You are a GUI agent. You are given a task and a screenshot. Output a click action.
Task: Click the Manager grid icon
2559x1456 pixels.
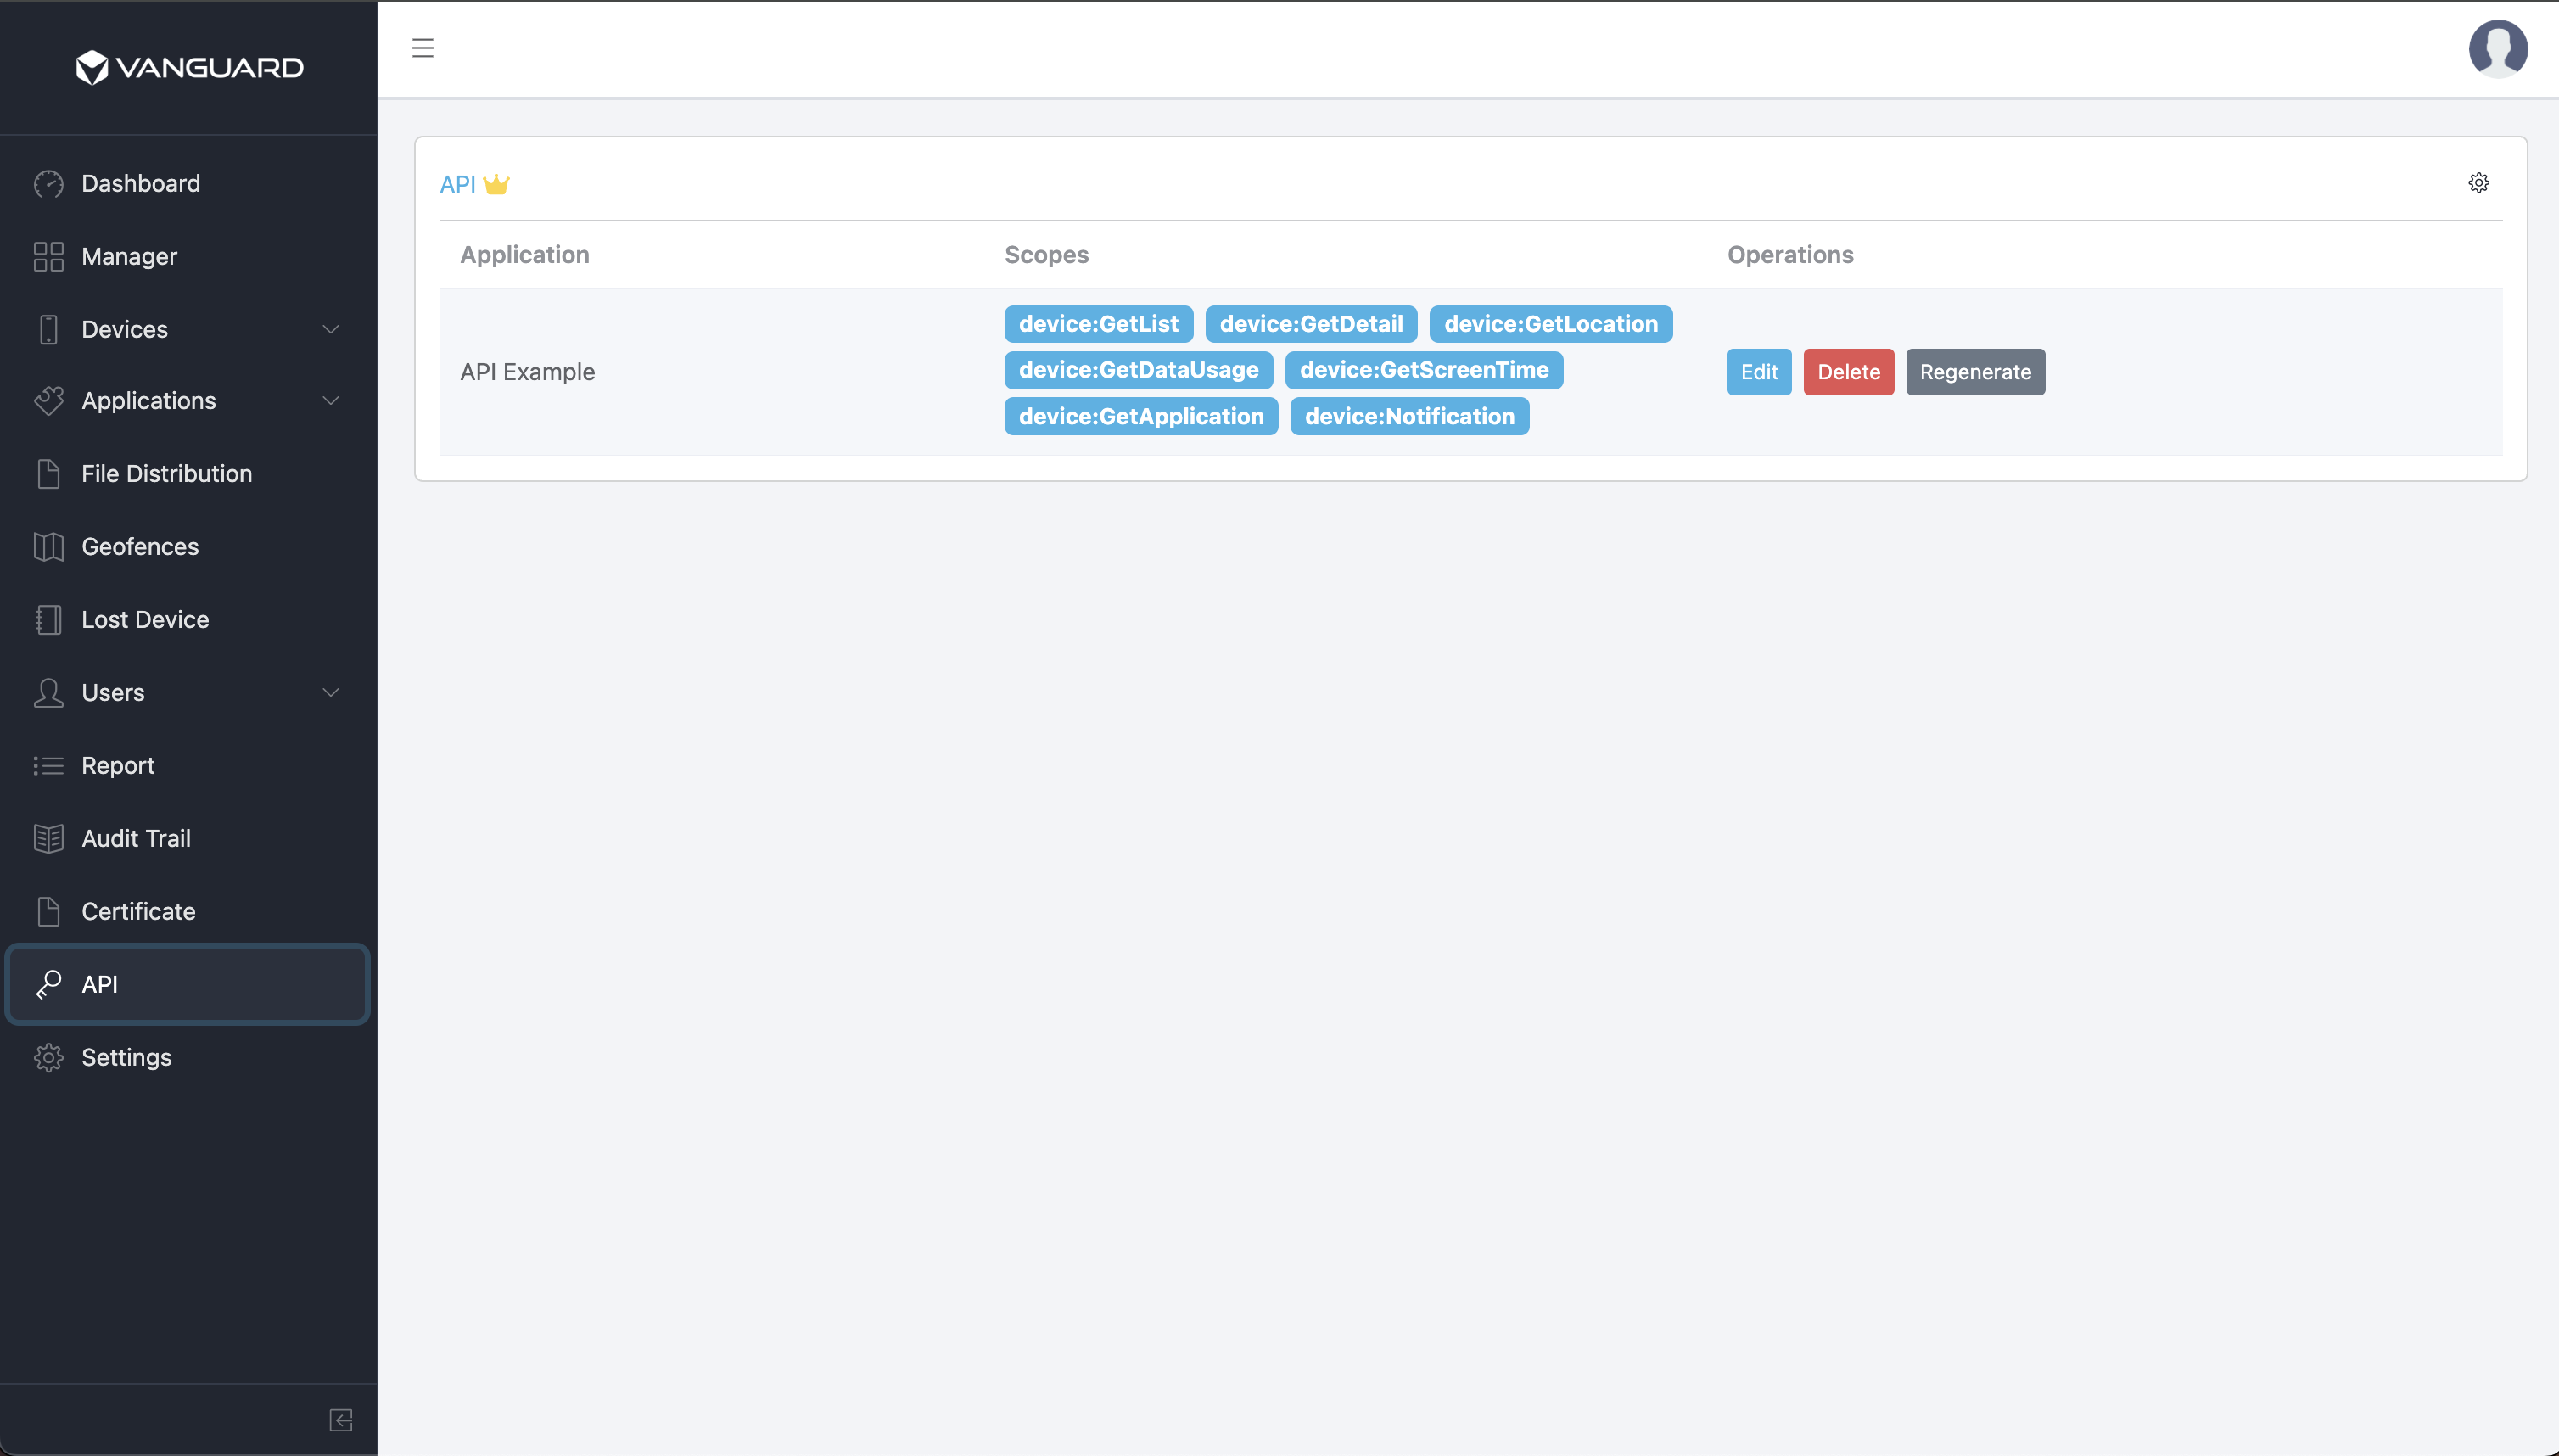pos(48,256)
